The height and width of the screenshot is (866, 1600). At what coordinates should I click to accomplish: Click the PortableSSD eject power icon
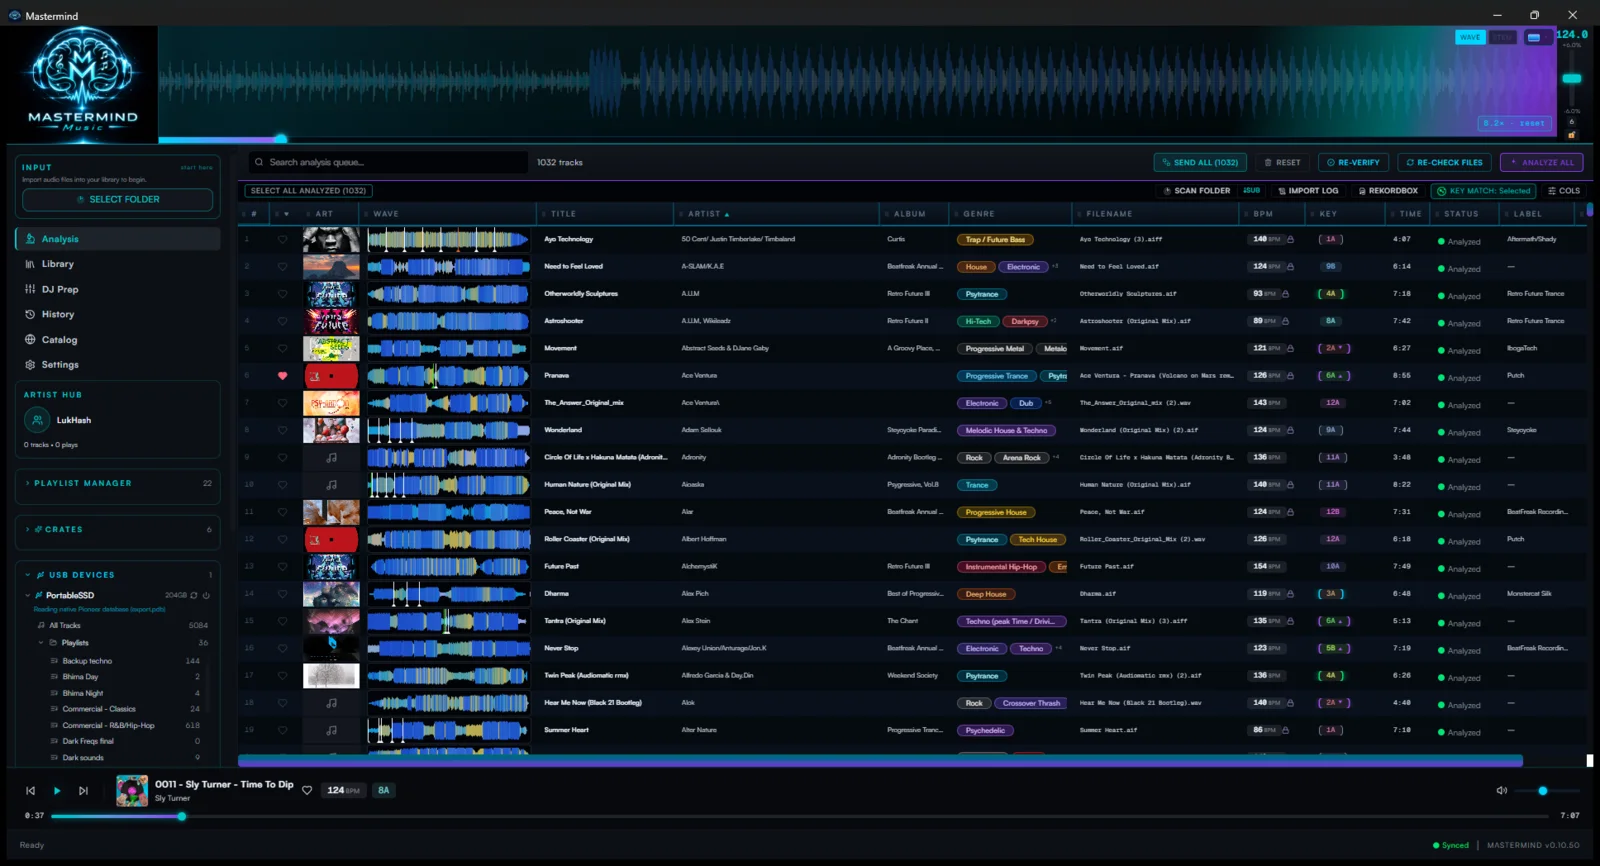tap(206, 595)
